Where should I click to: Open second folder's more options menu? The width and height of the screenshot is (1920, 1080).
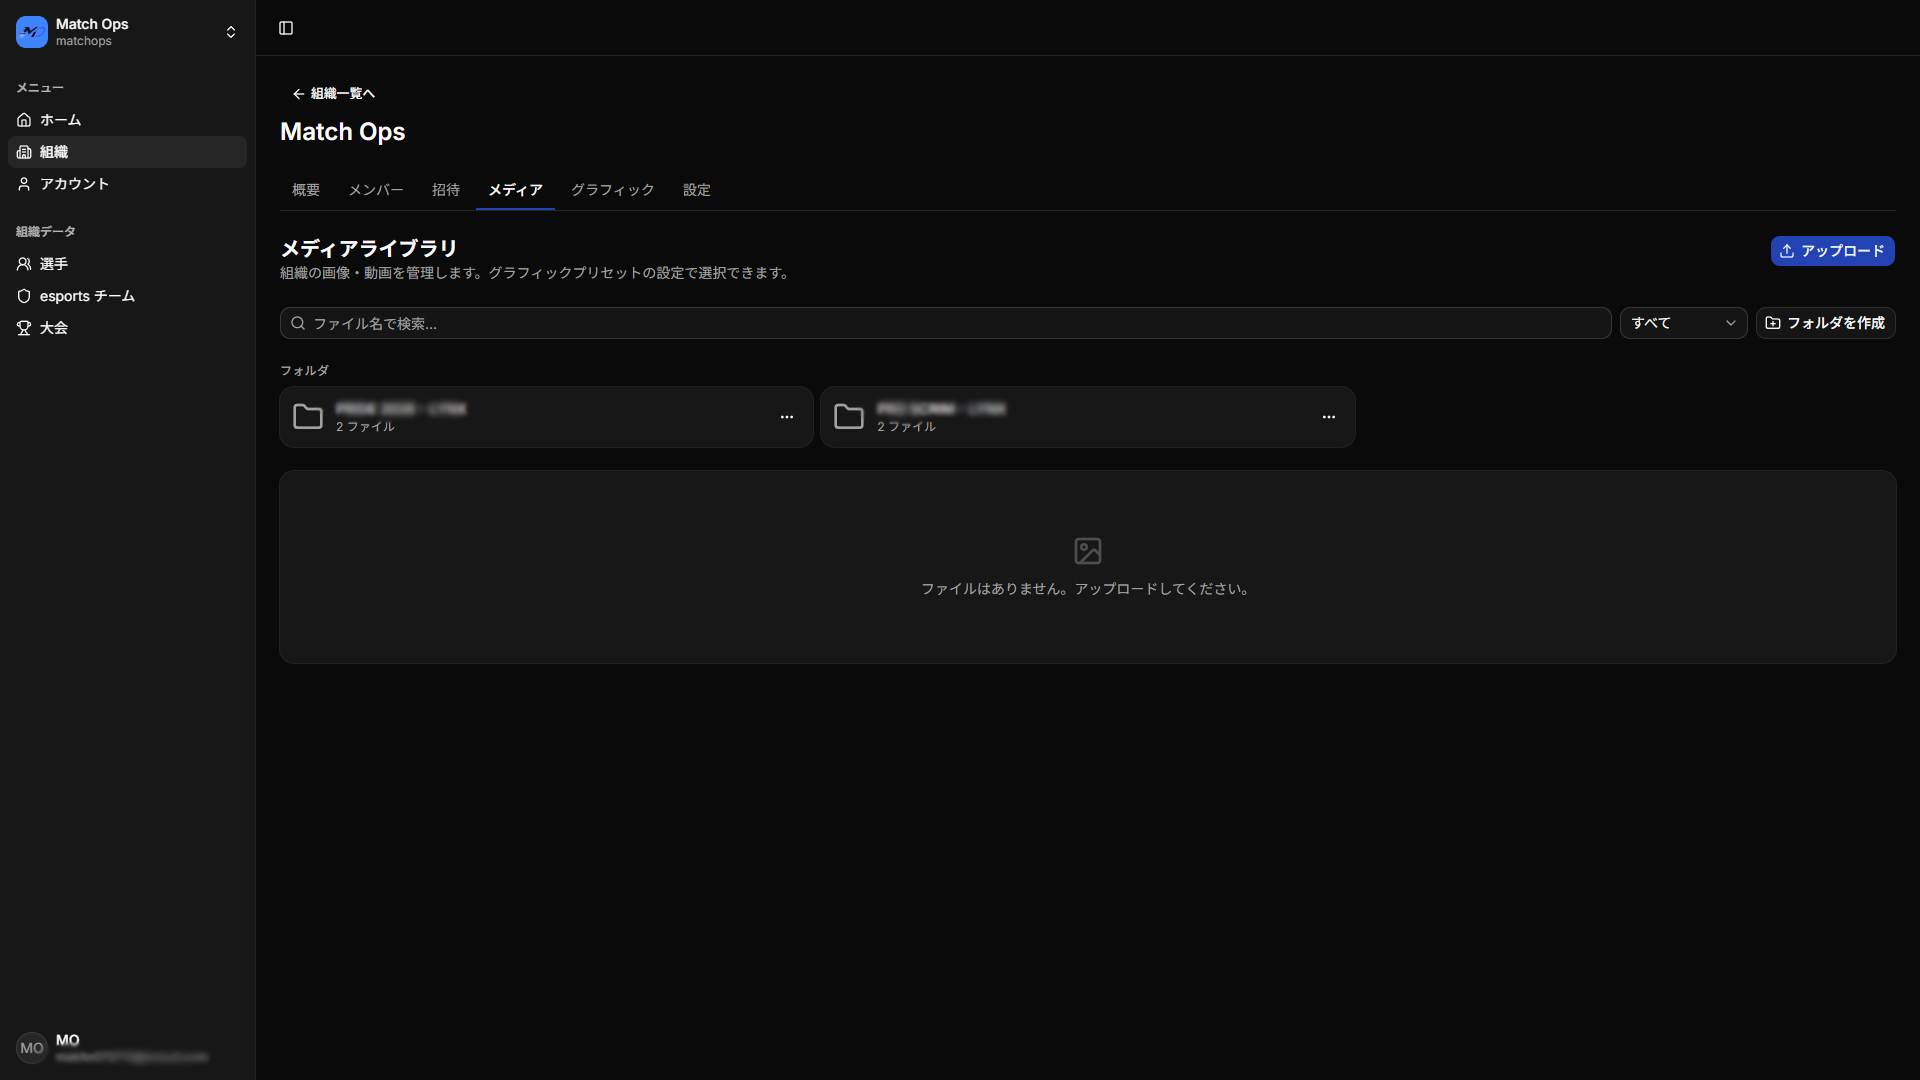1329,417
